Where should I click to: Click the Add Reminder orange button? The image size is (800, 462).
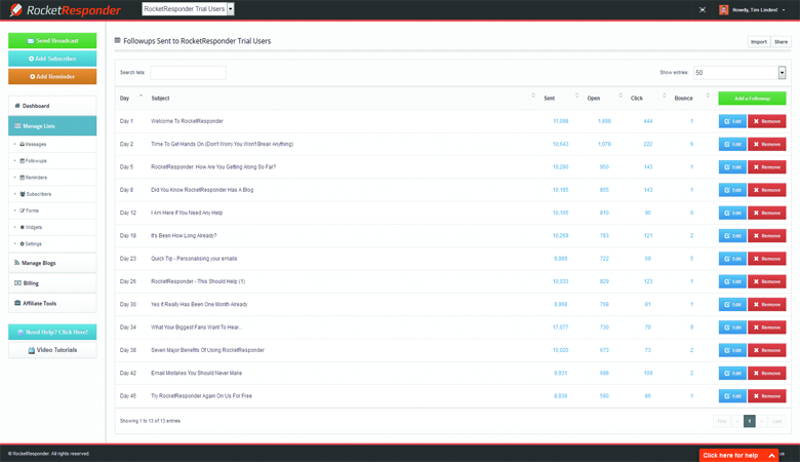(x=52, y=76)
